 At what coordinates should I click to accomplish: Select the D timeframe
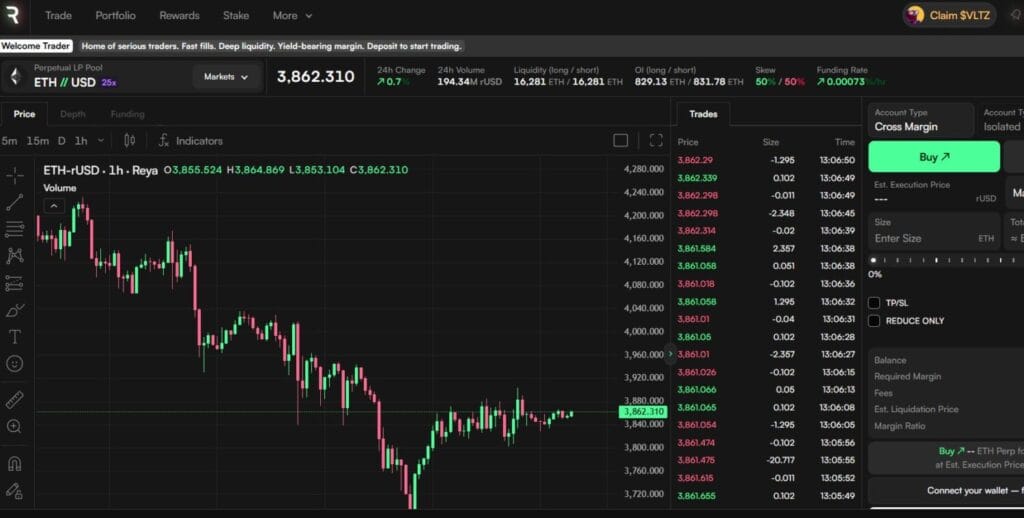61,140
